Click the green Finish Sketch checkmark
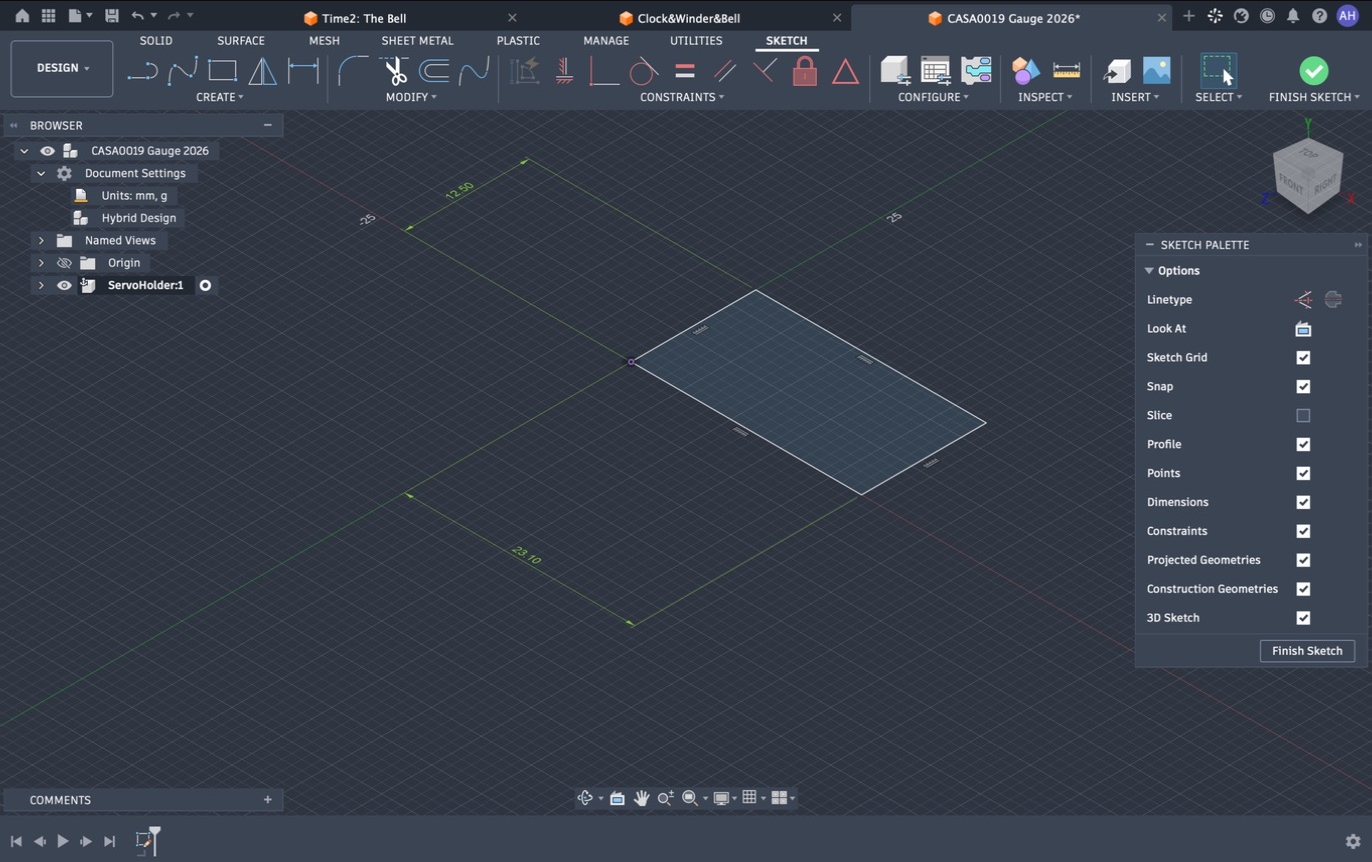 tap(1314, 70)
